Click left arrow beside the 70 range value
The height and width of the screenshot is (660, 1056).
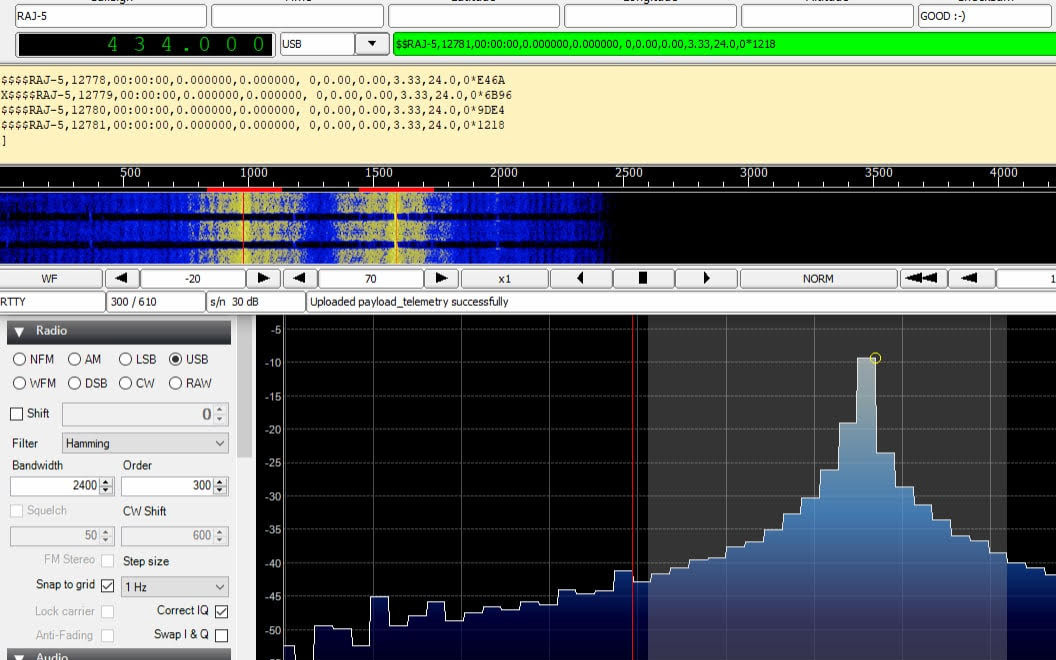(x=300, y=278)
